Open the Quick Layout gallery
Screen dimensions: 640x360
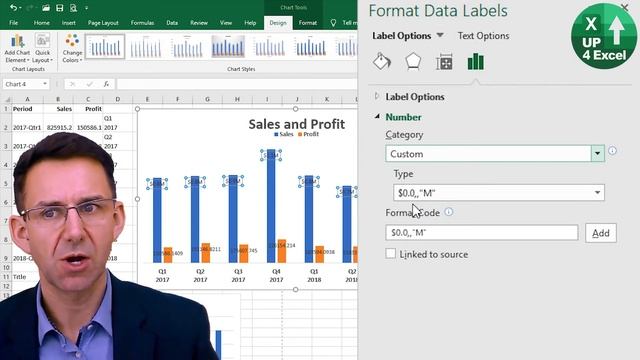[x=42, y=49]
